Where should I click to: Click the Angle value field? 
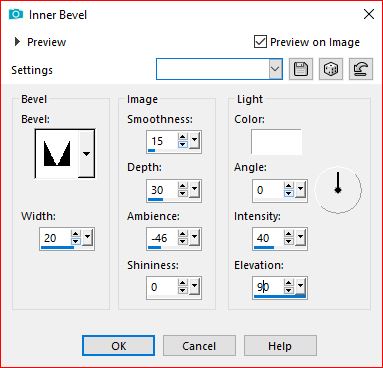pyautogui.click(x=268, y=190)
